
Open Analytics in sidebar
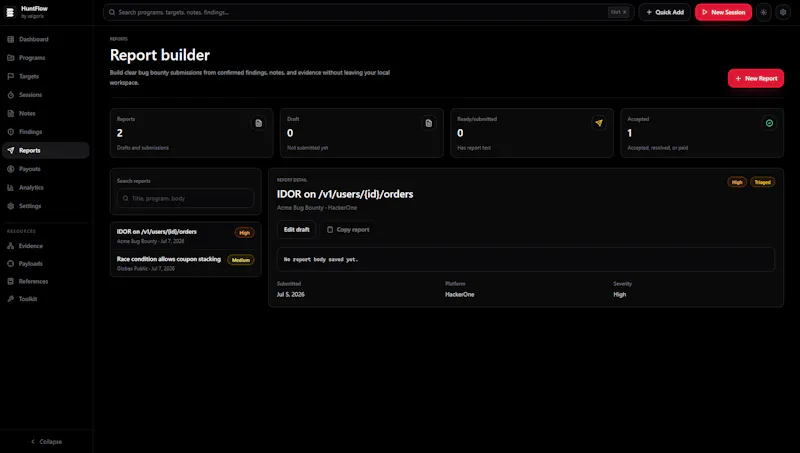pos(46,187)
